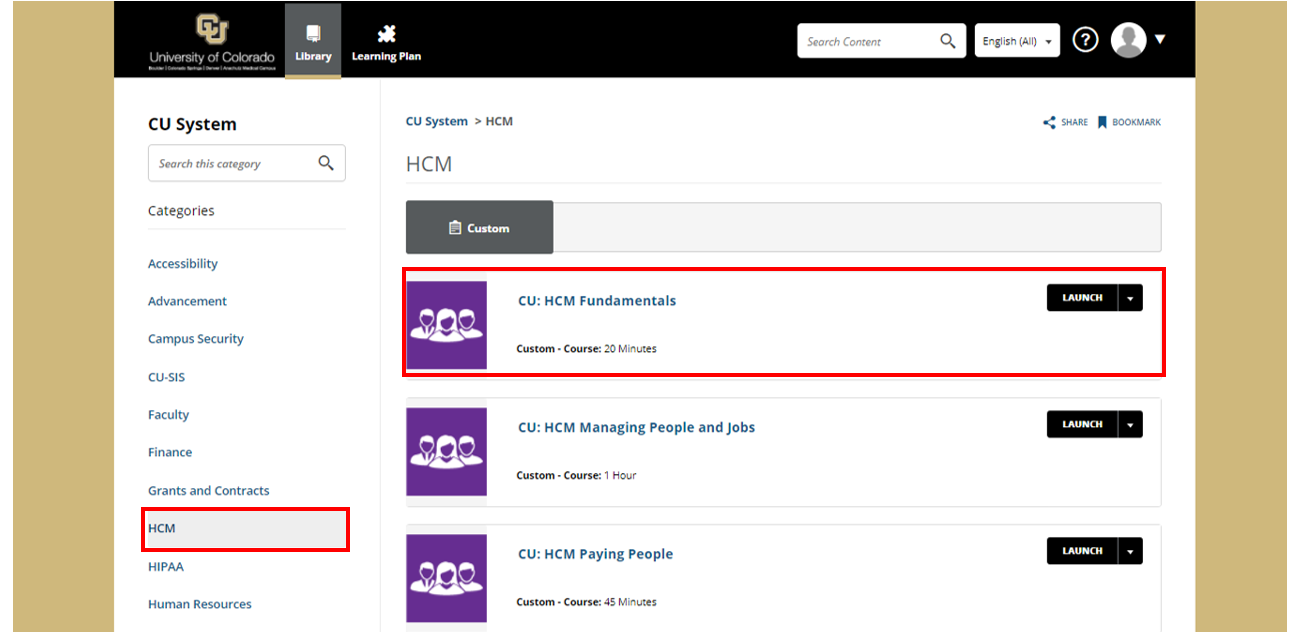This screenshot has width=1300, height=633.
Task: Click the HCM Paying People course thumbnail
Action: [446, 578]
